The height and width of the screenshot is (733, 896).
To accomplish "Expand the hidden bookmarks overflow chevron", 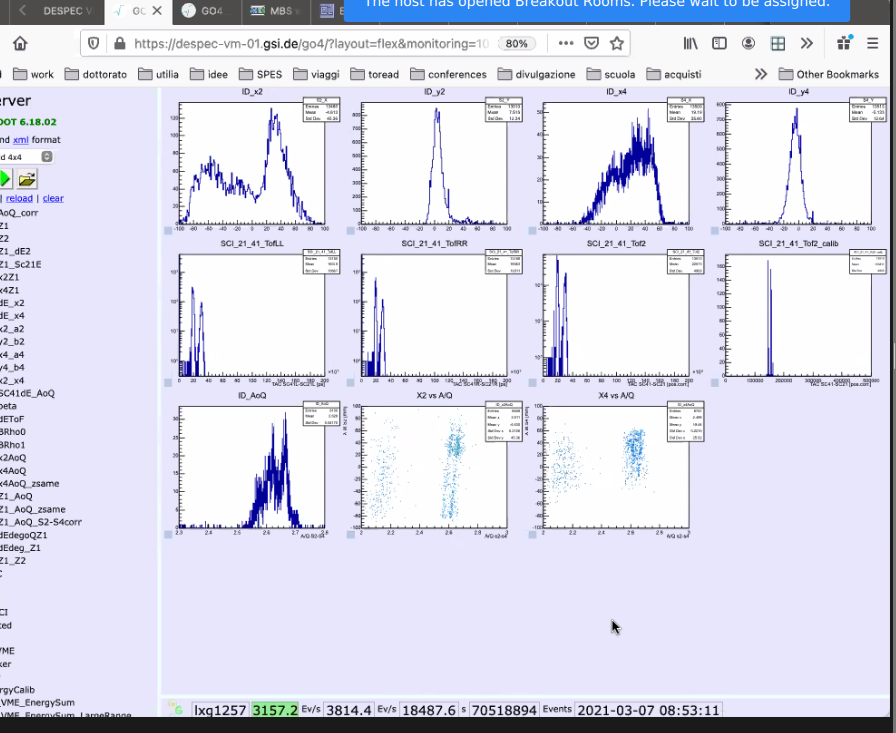I will click(761, 74).
